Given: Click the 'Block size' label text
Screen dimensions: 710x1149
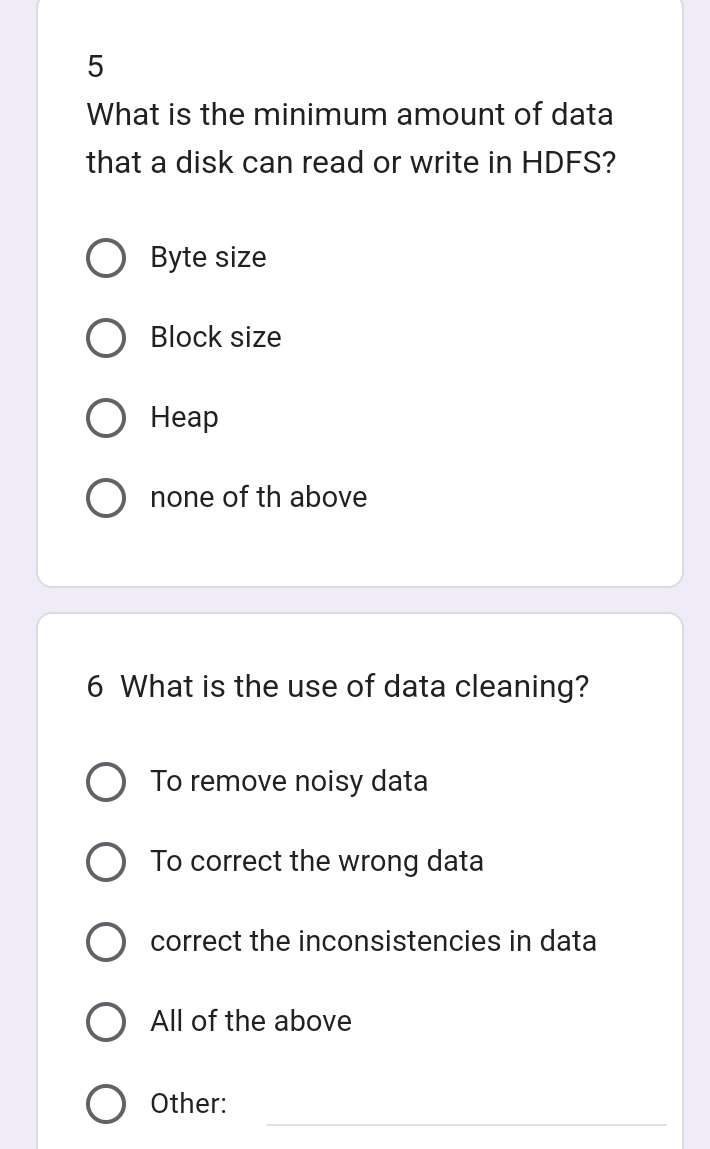Looking at the screenshot, I should pos(215,337).
